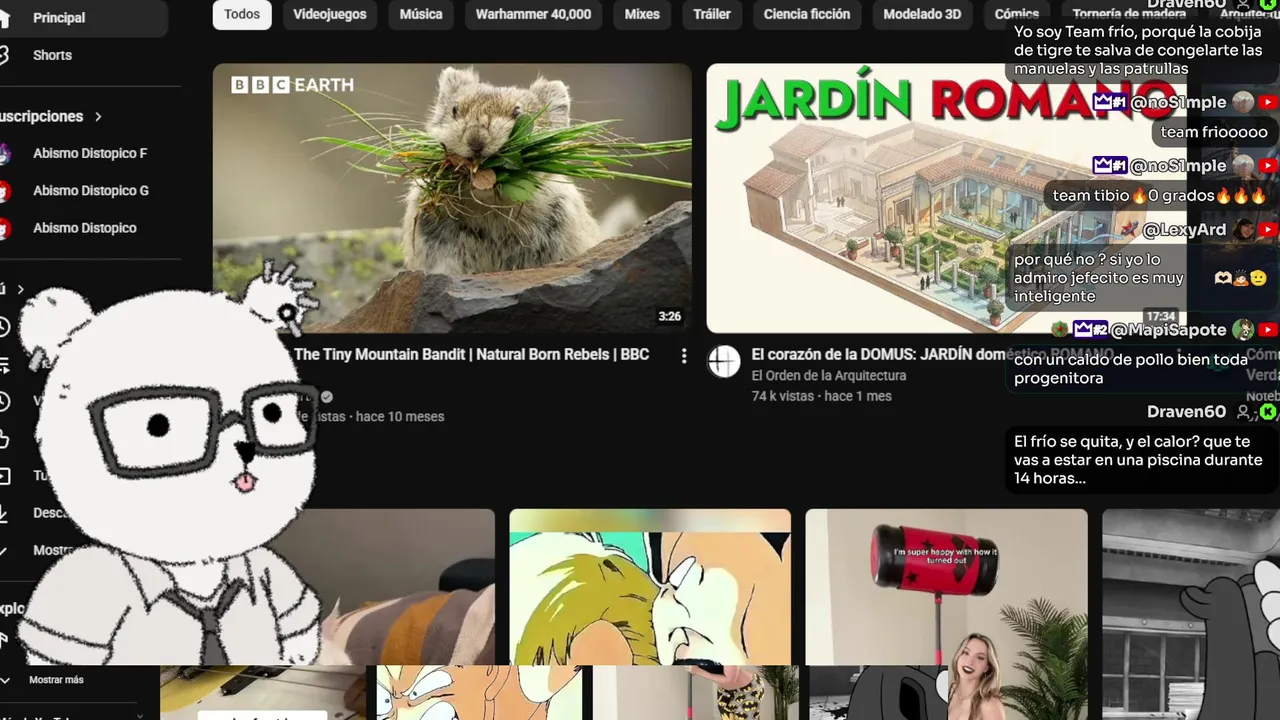The width and height of the screenshot is (1280, 720).
Task: Click YouTube icon beside @MapiSapote
Action: (x=1268, y=330)
